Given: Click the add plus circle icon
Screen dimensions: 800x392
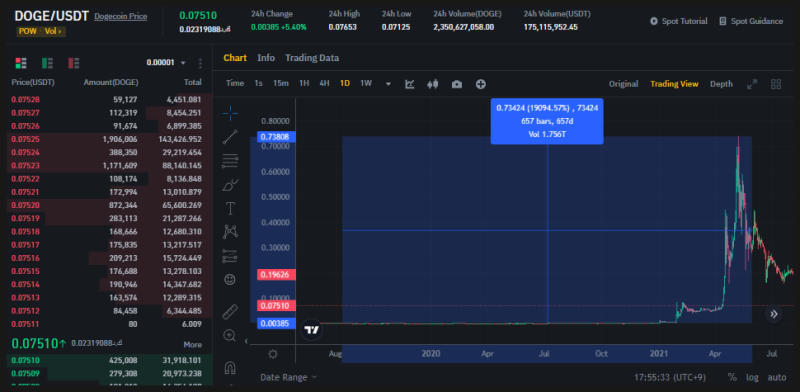Looking at the screenshot, I should point(481,84).
